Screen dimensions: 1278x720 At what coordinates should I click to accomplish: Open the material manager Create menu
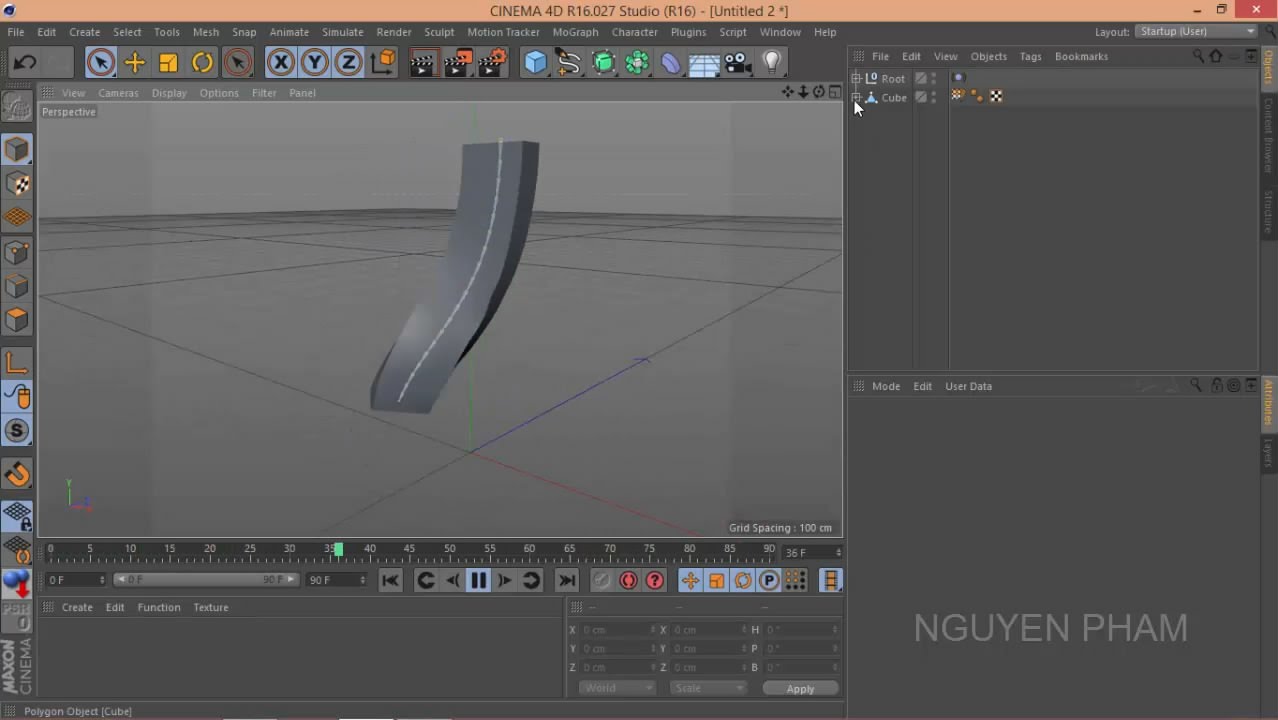pos(77,607)
